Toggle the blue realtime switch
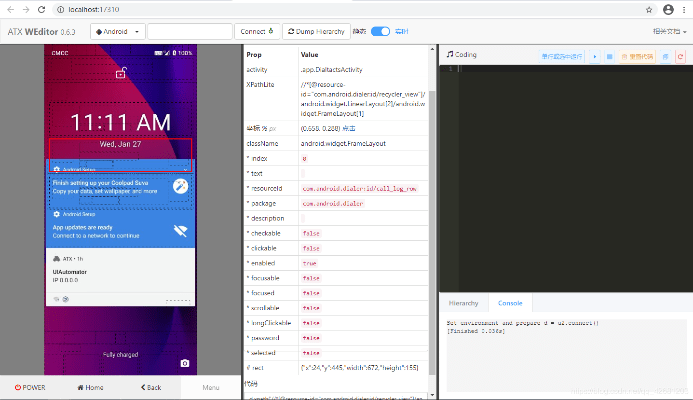Viewport: 693px width, 400px height. coord(380,31)
